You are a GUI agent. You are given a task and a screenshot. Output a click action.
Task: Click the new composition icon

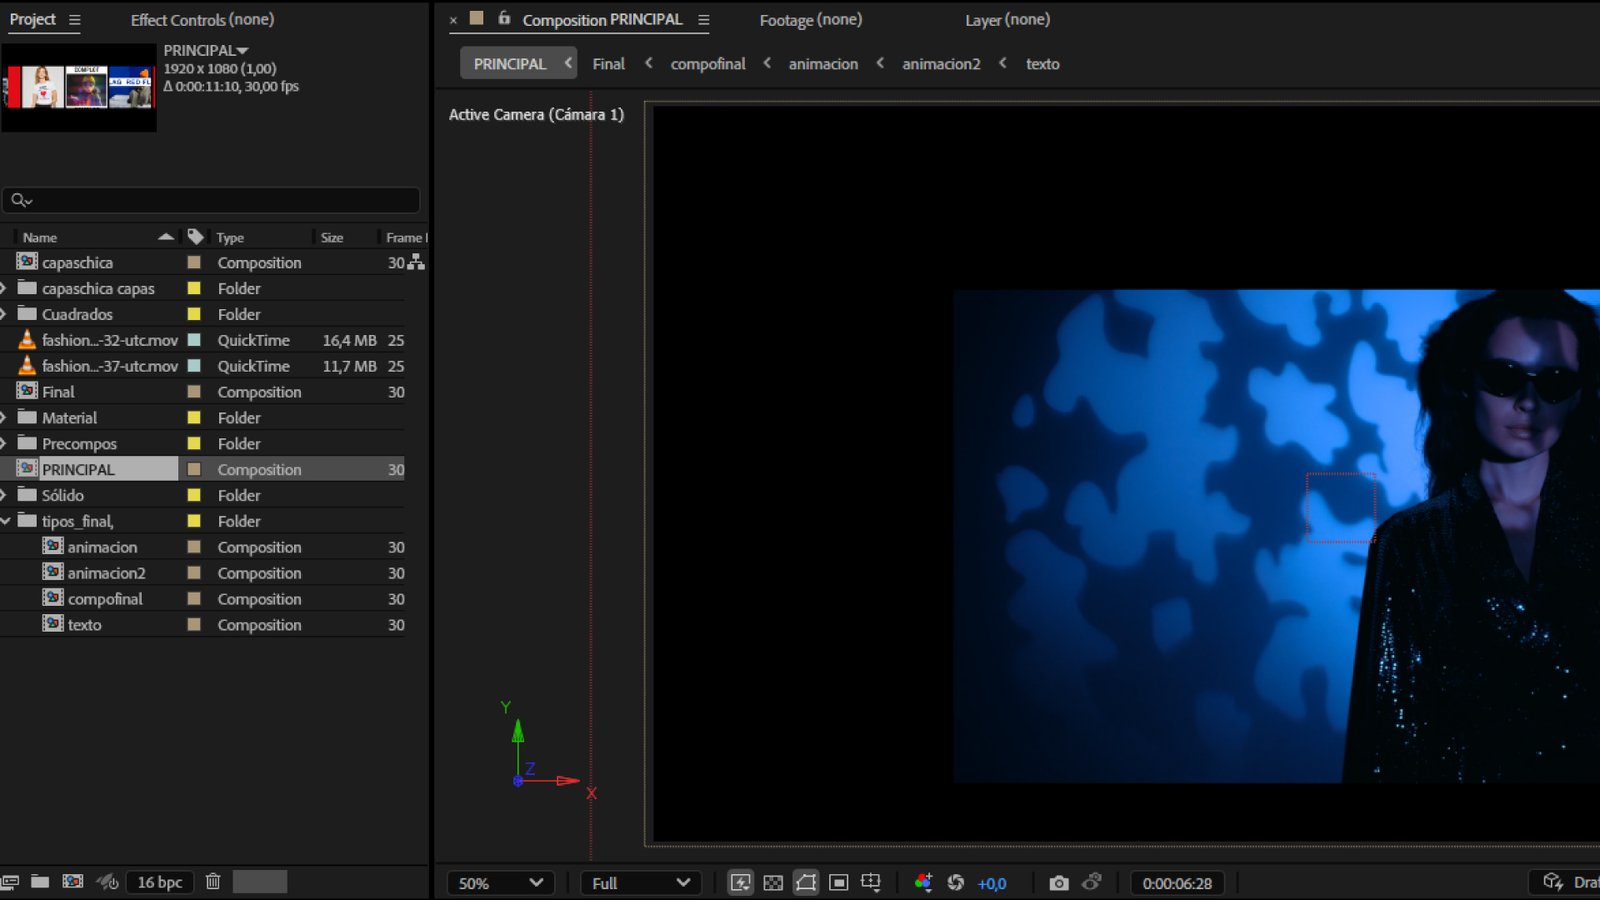click(x=73, y=882)
